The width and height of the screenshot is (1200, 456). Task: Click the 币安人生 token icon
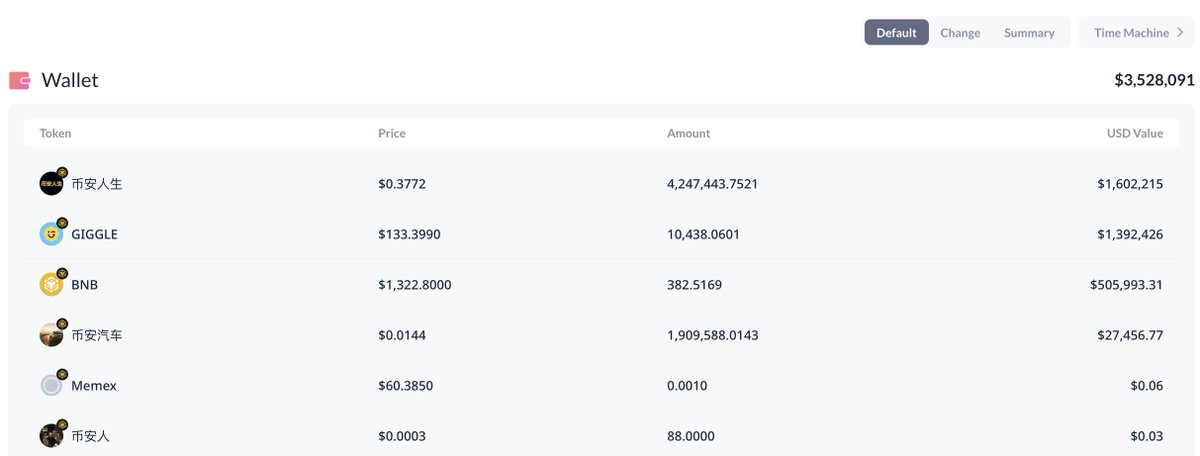click(51, 184)
